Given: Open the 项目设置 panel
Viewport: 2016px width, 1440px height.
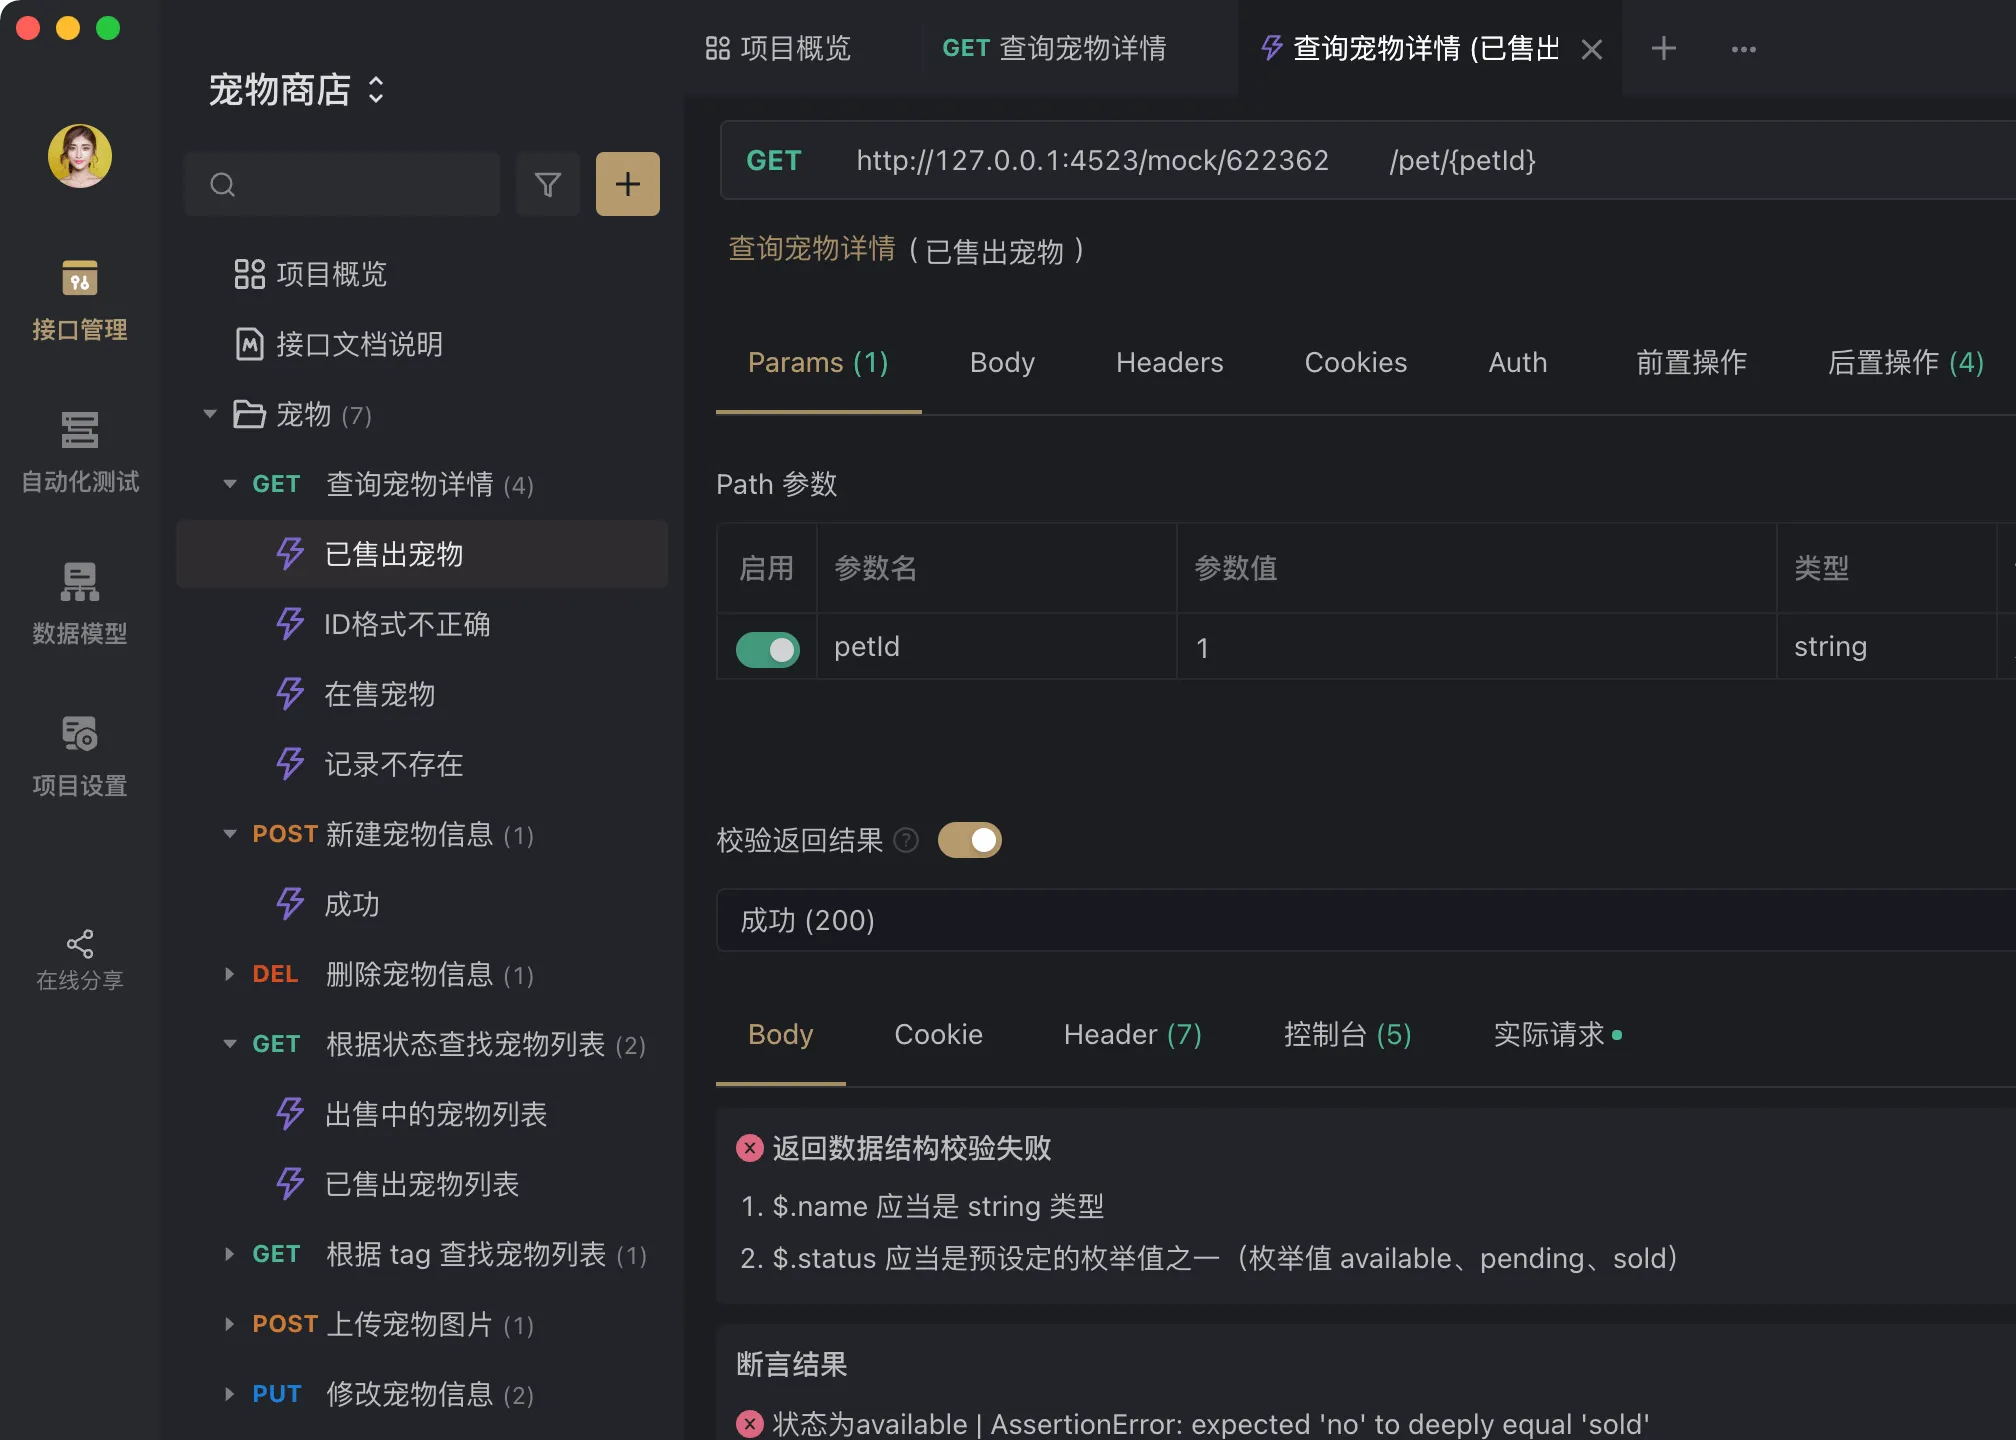Looking at the screenshot, I should pyautogui.click(x=78, y=755).
